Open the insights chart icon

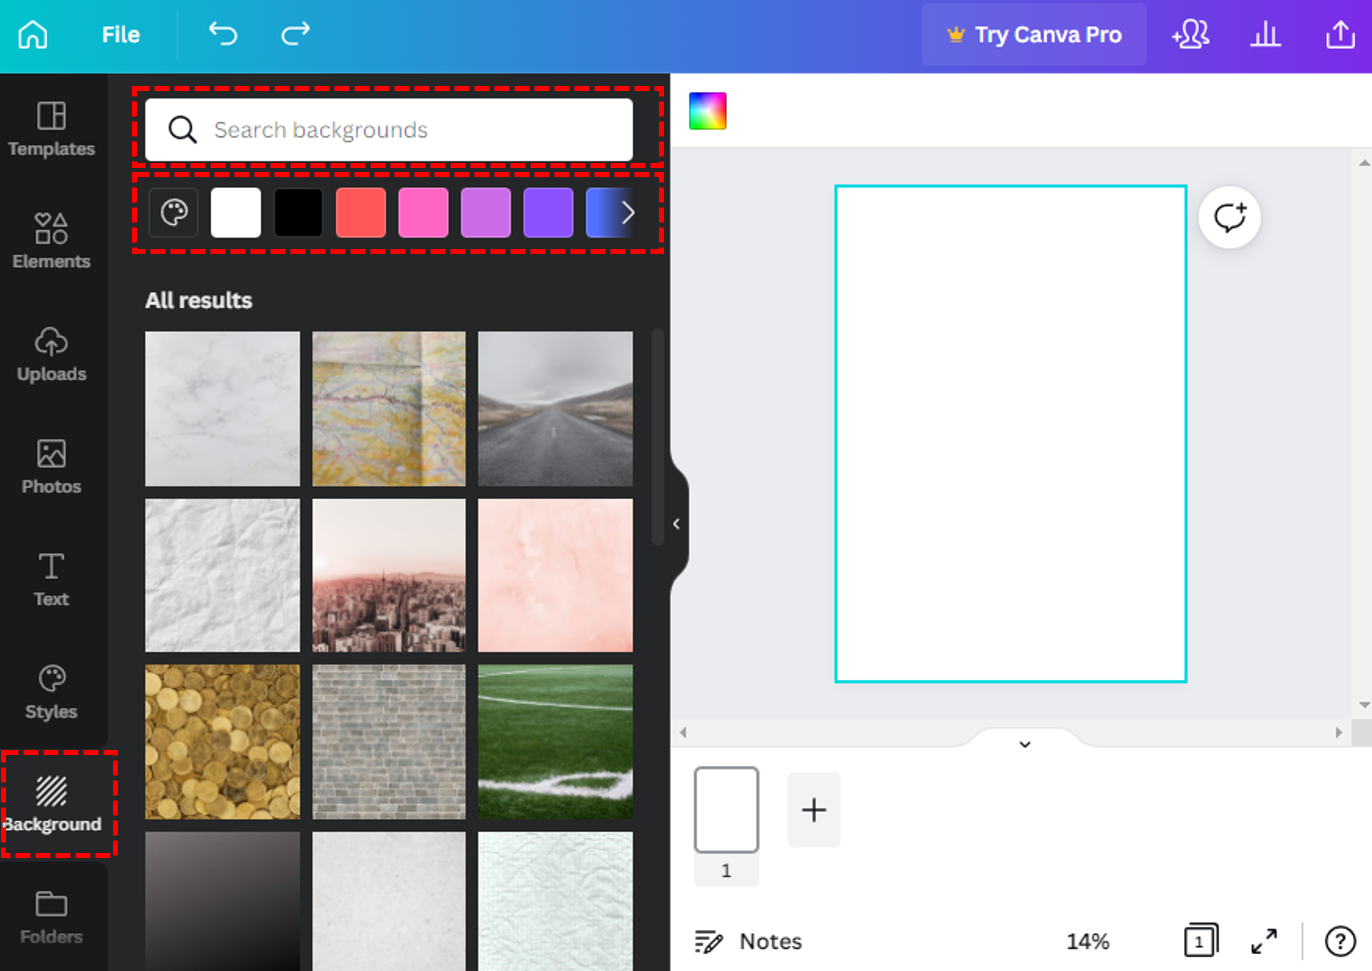click(1265, 35)
